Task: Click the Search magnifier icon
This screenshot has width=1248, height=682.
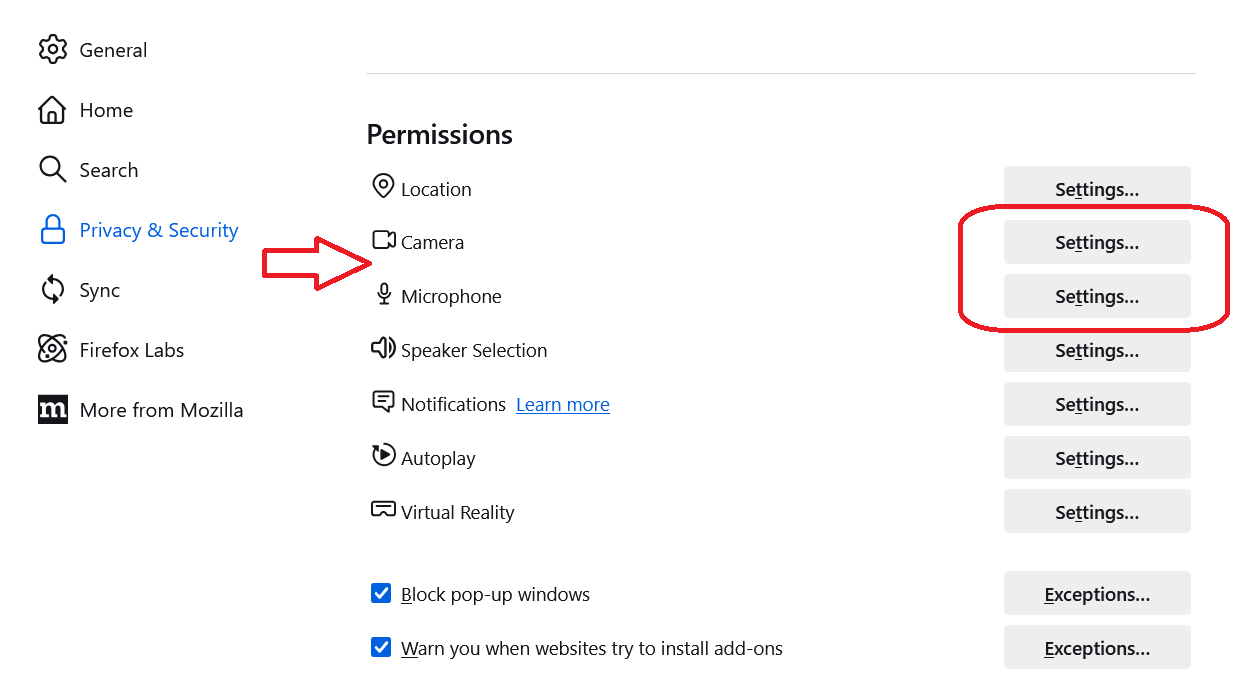Action: coord(52,169)
